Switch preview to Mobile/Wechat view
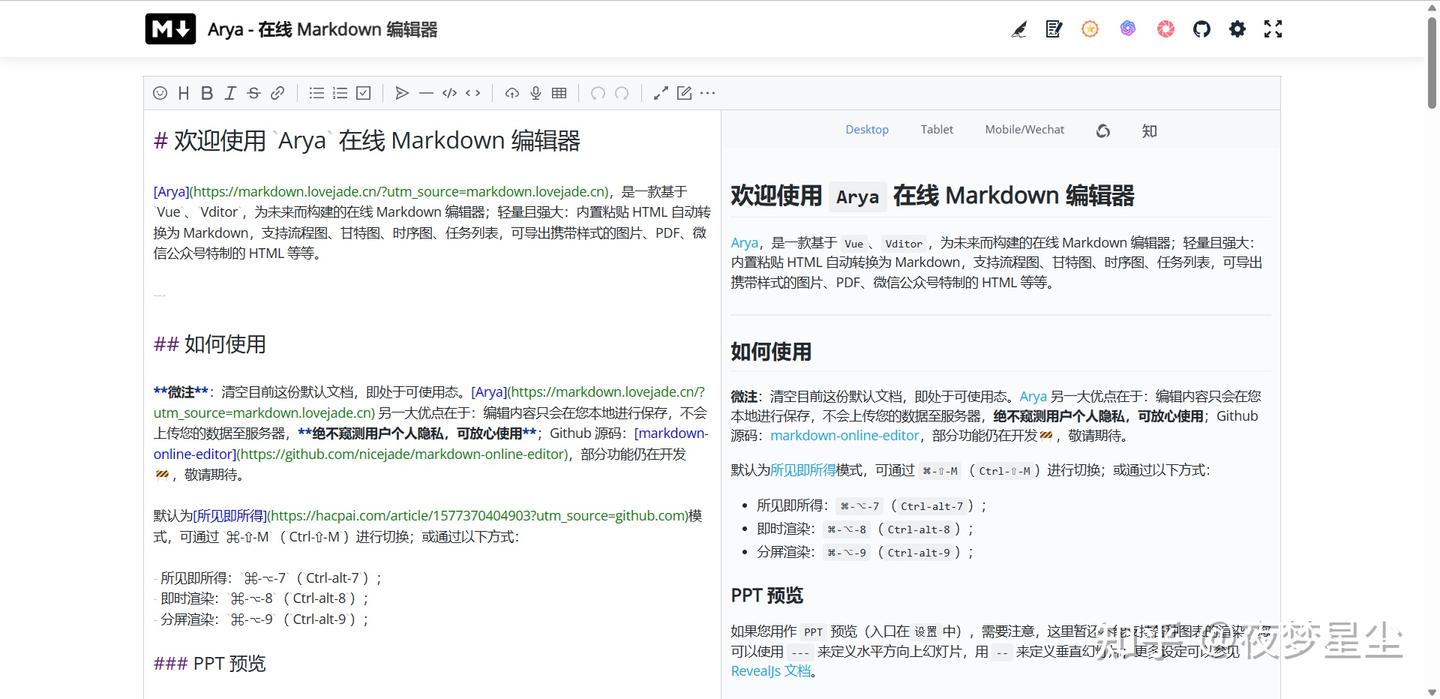The width and height of the screenshot is (1440, 699). click(1024, 129)
